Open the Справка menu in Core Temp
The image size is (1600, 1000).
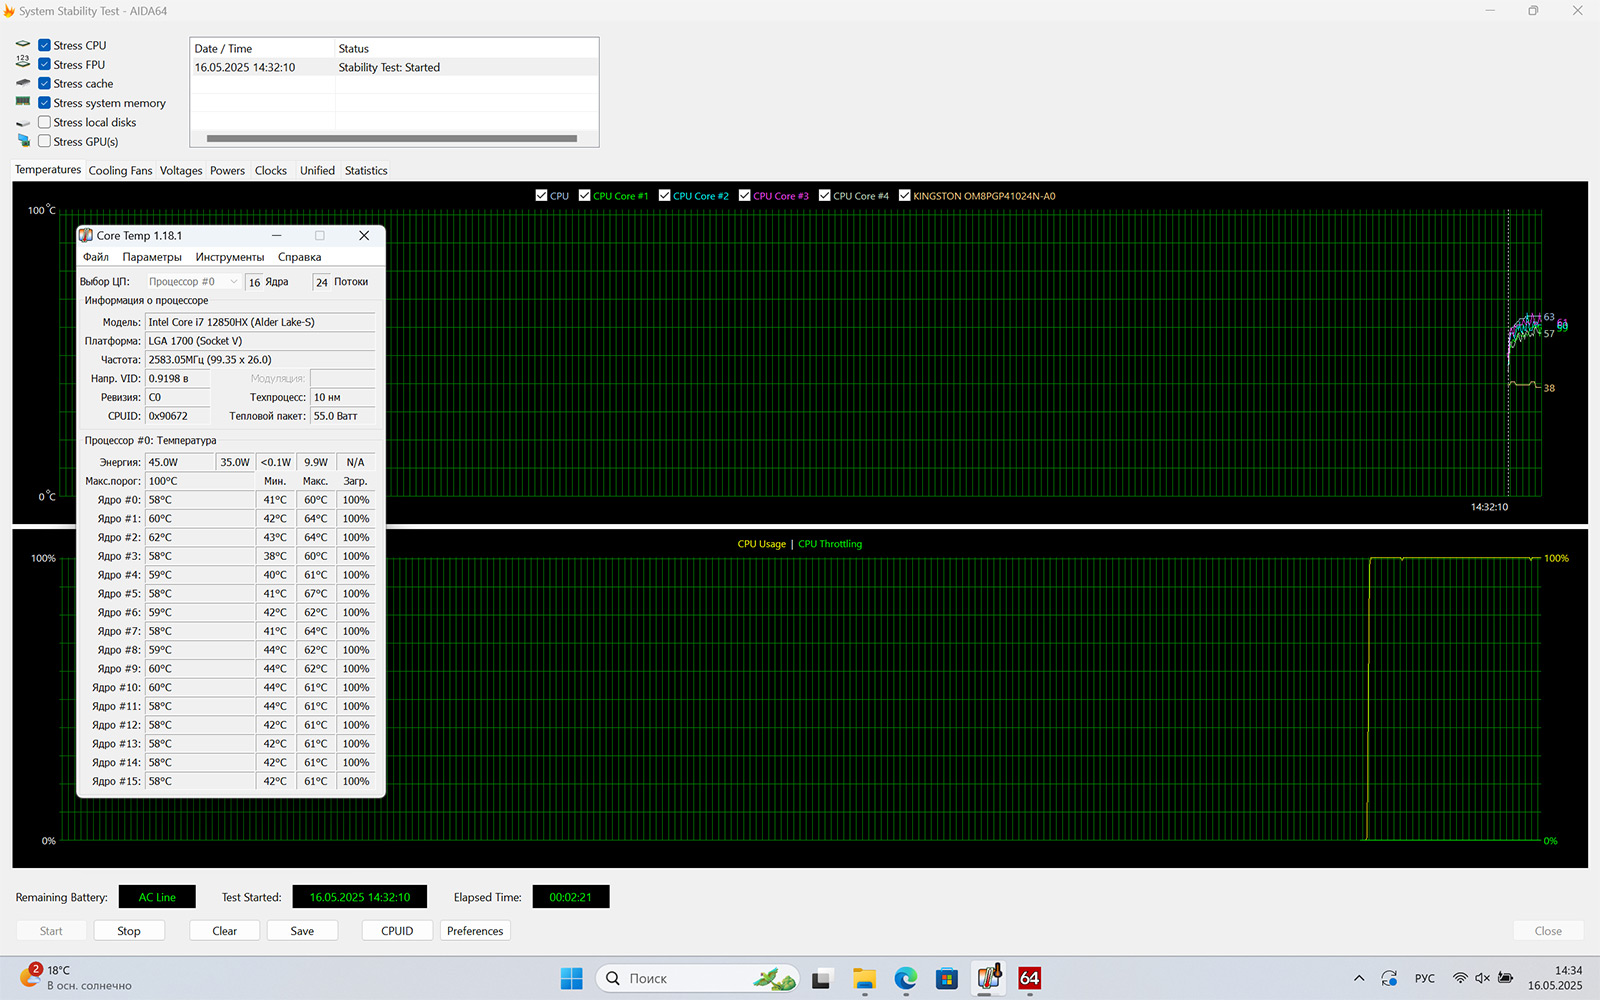[x=299, y=257]
